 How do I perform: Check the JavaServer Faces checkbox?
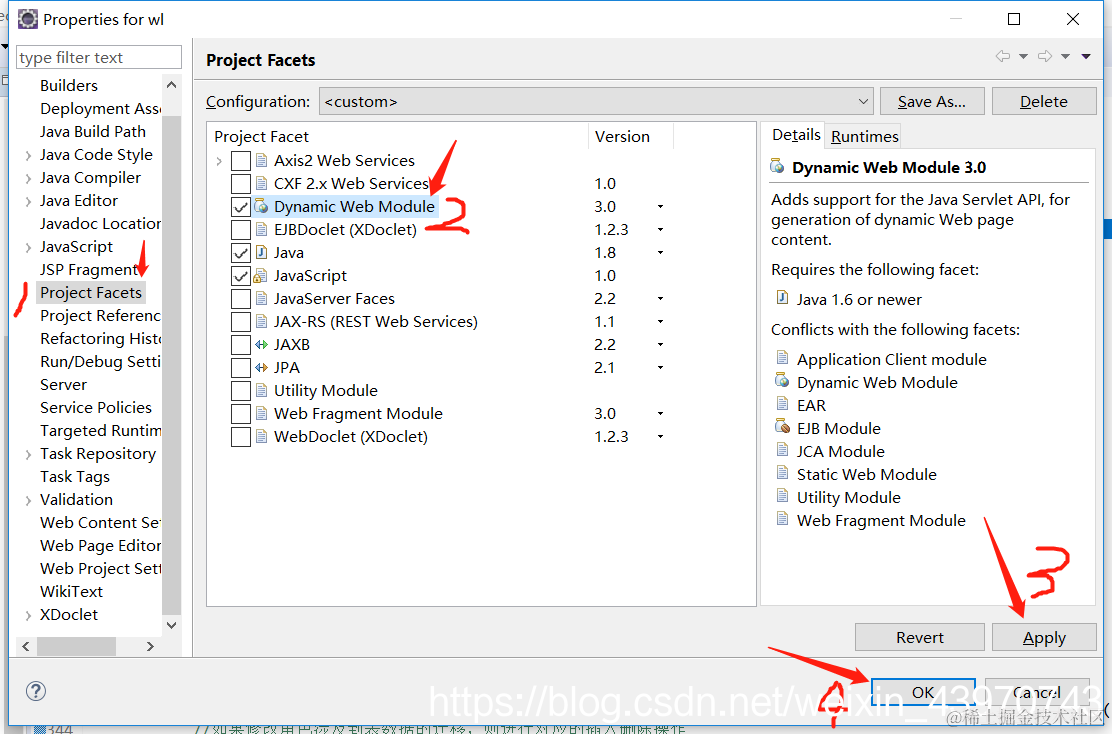pyautogui.click(x=240, y=299)
